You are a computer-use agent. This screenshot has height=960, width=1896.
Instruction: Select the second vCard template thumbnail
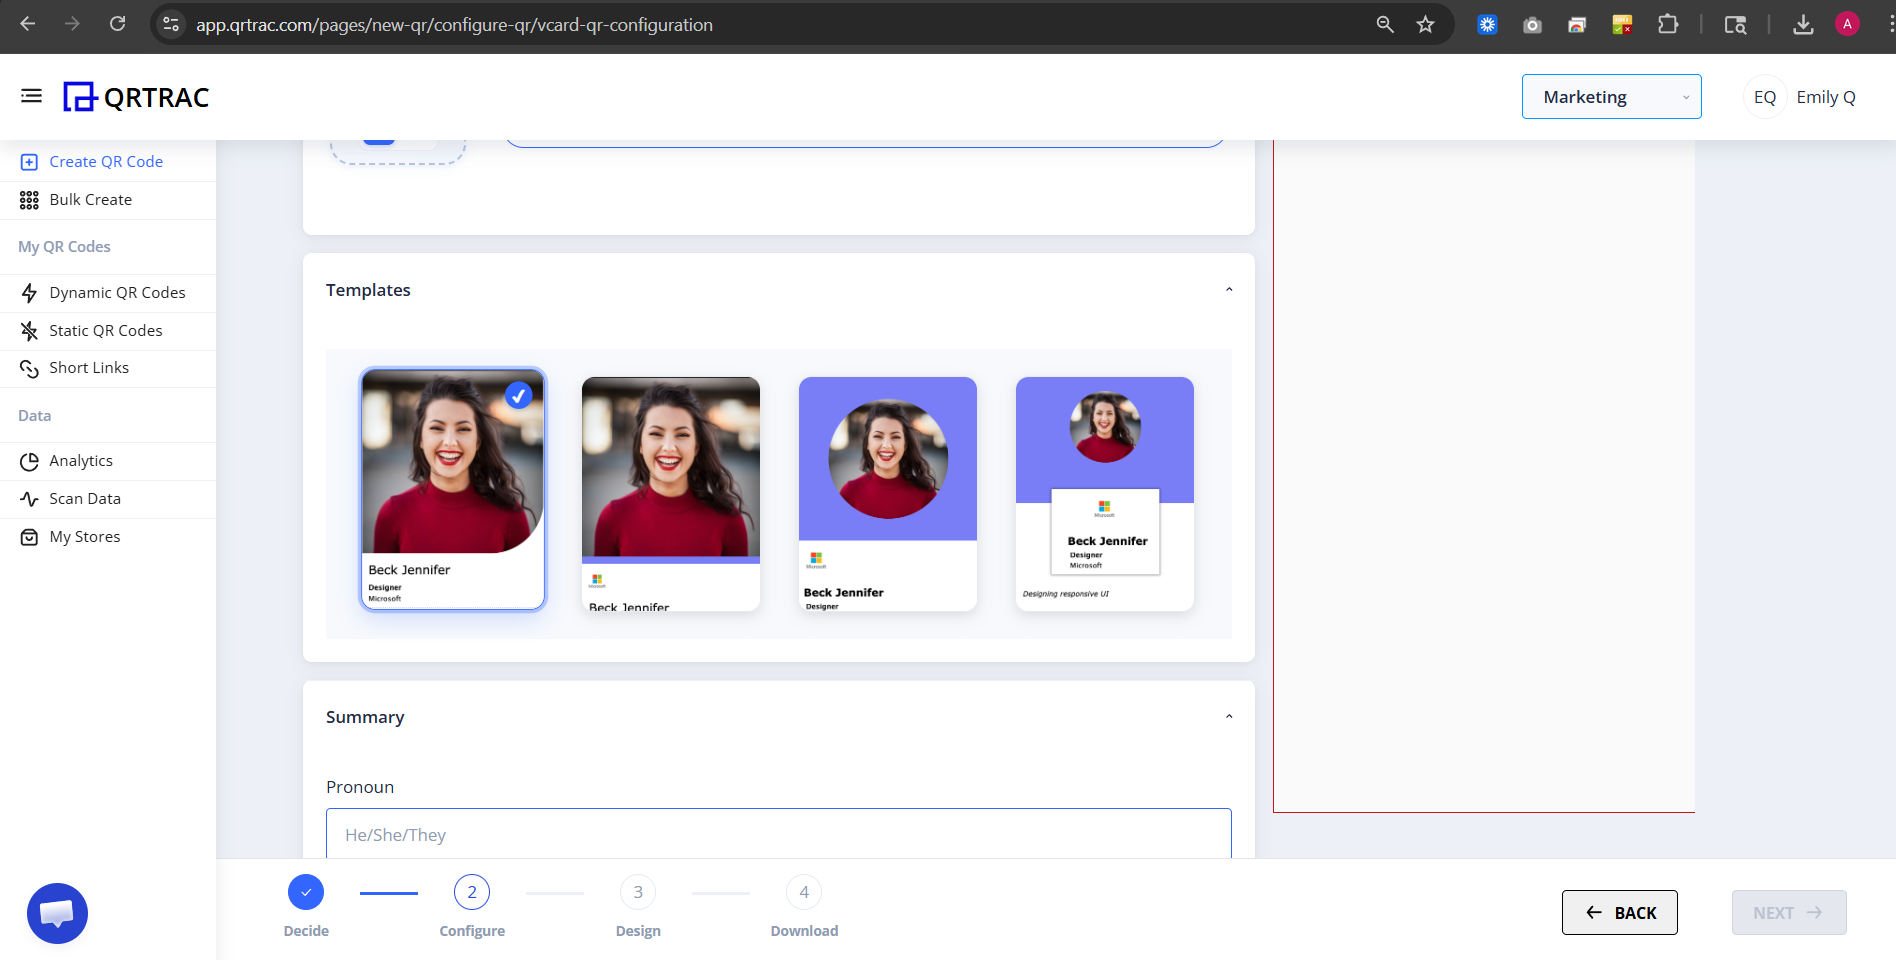[x=670, y=491]
